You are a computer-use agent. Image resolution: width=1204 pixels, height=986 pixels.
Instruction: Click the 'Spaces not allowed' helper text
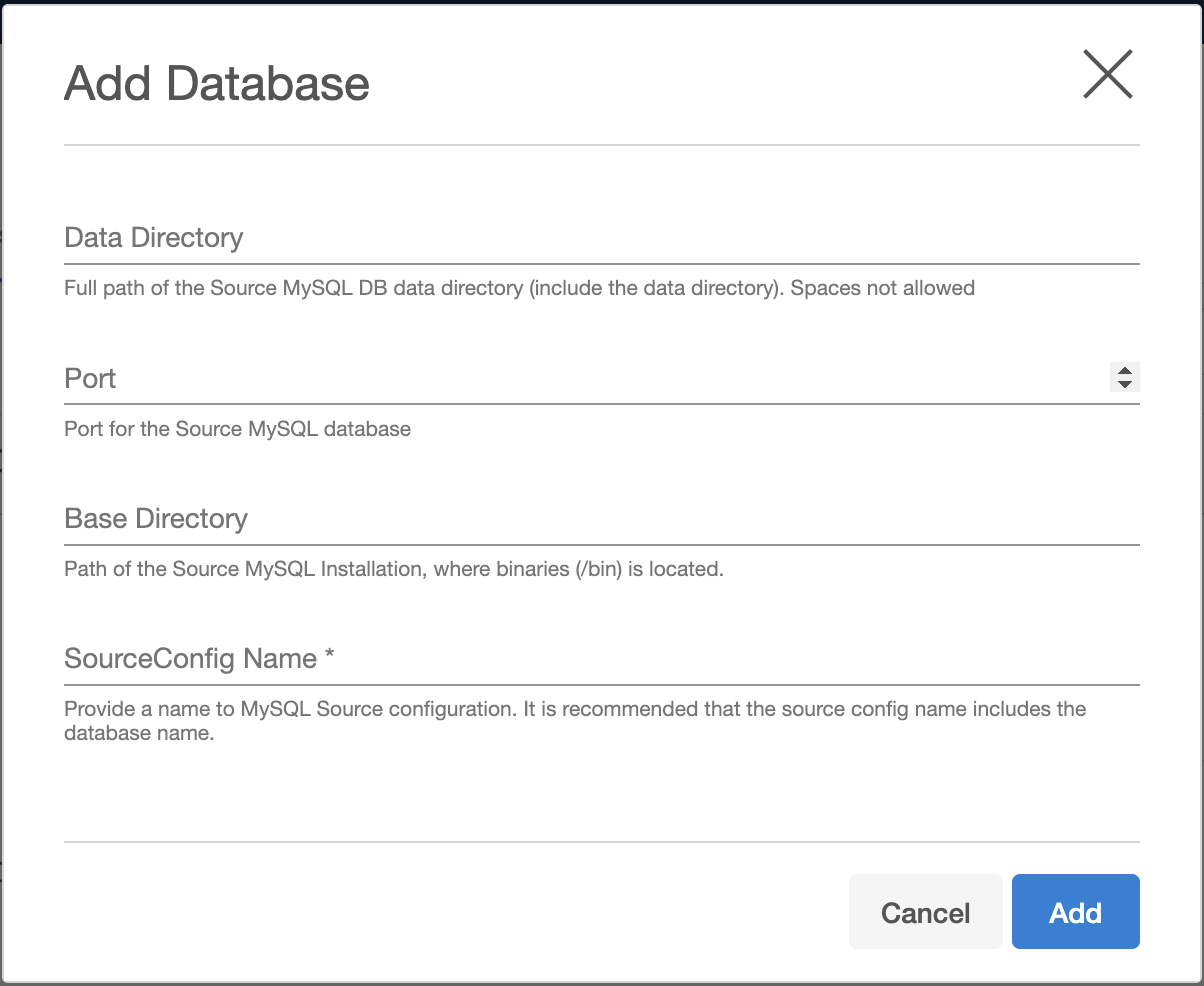882,288
